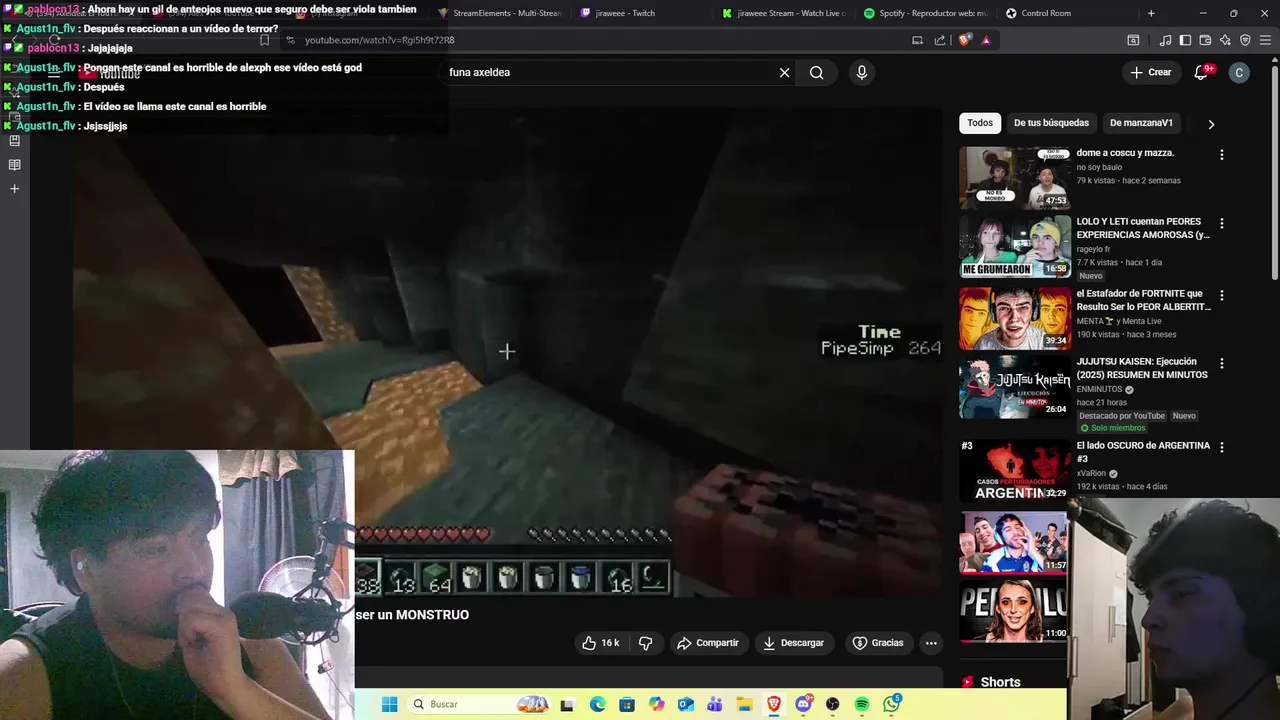Open 'El lado OSCURO de ARGENTINA #3' title
The image size is (1280, 720).
[1143, 452]
